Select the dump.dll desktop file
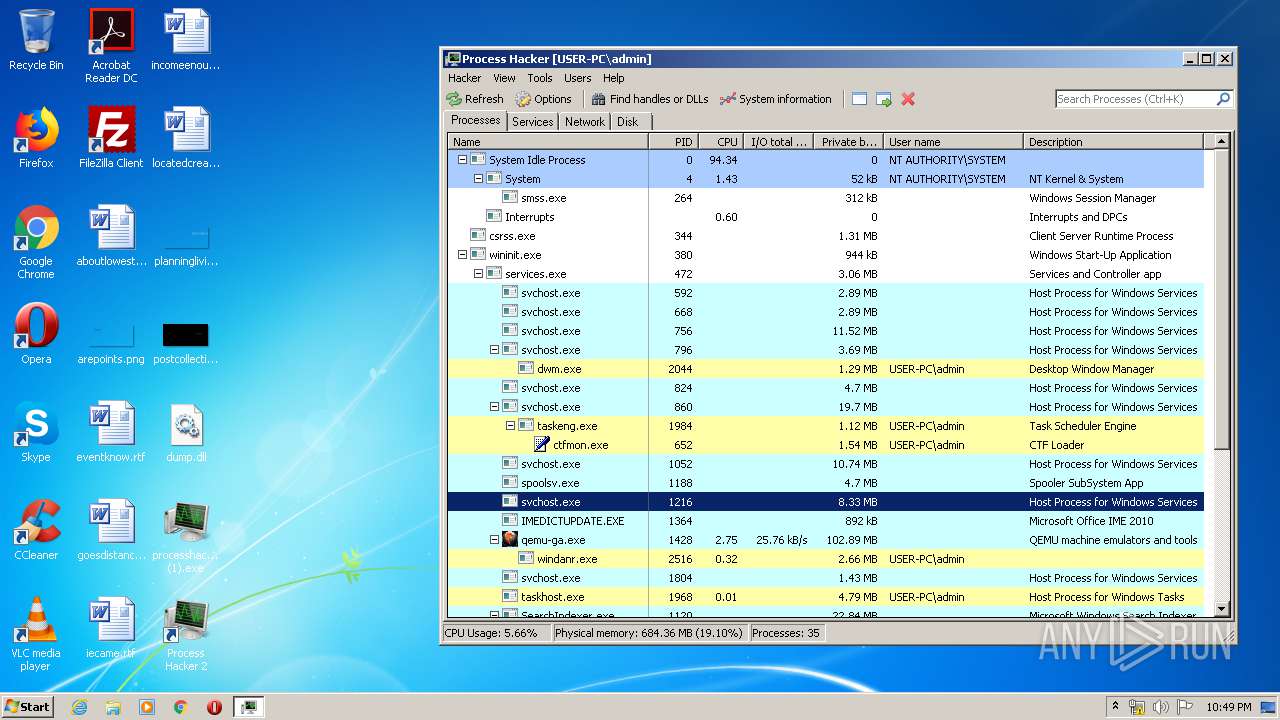Image resolution: width=1280 pixels, height=720 pixels. coord(186,432)
